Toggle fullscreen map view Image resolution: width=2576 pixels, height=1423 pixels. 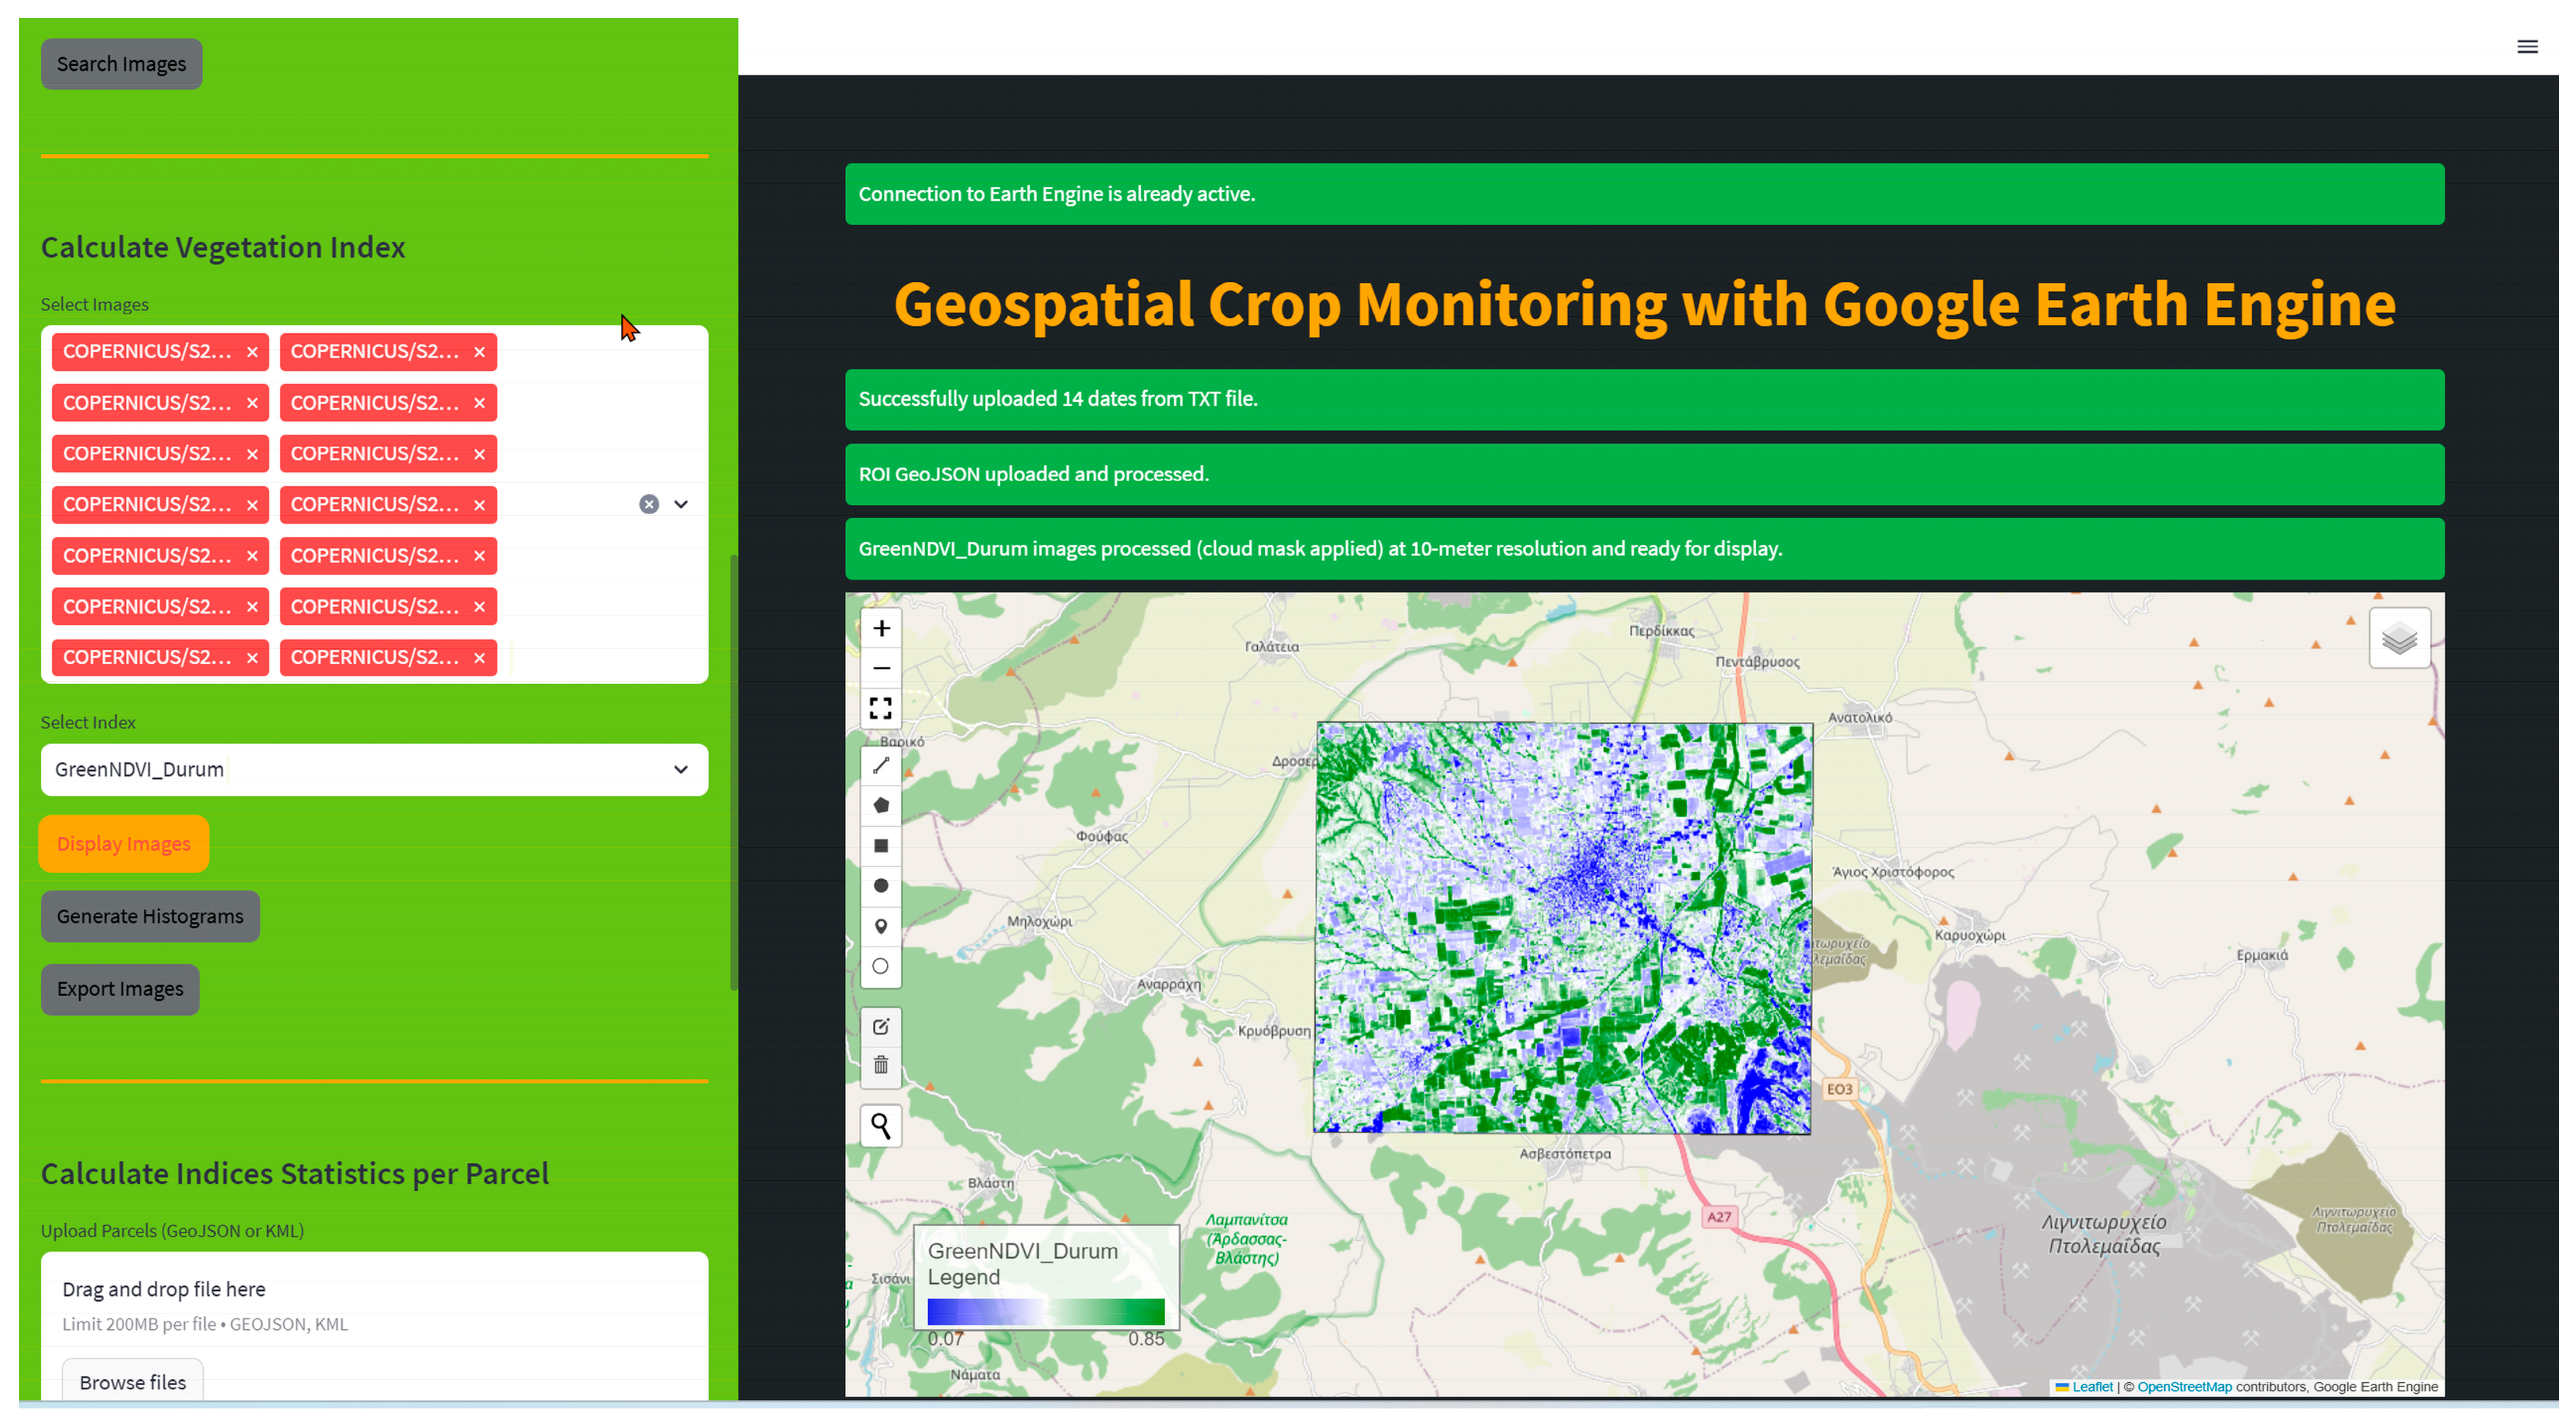[880, 708]
